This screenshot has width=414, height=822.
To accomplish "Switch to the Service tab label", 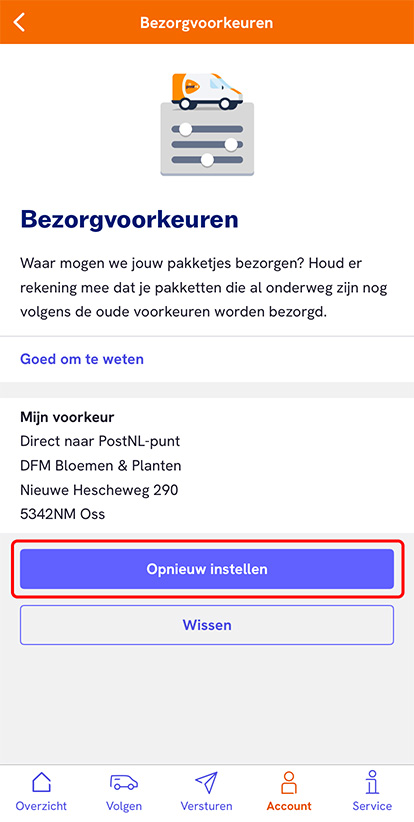I will (x=372, y=806).
